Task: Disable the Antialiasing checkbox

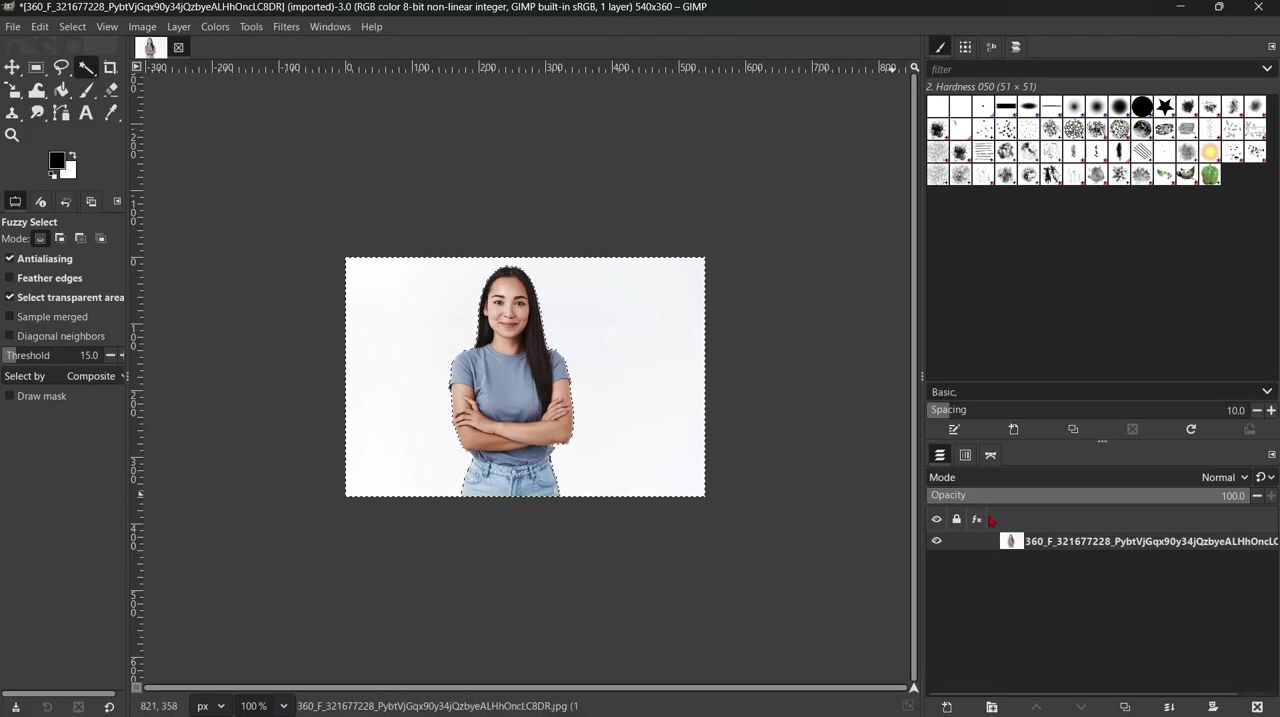Action: click(10, 259)
